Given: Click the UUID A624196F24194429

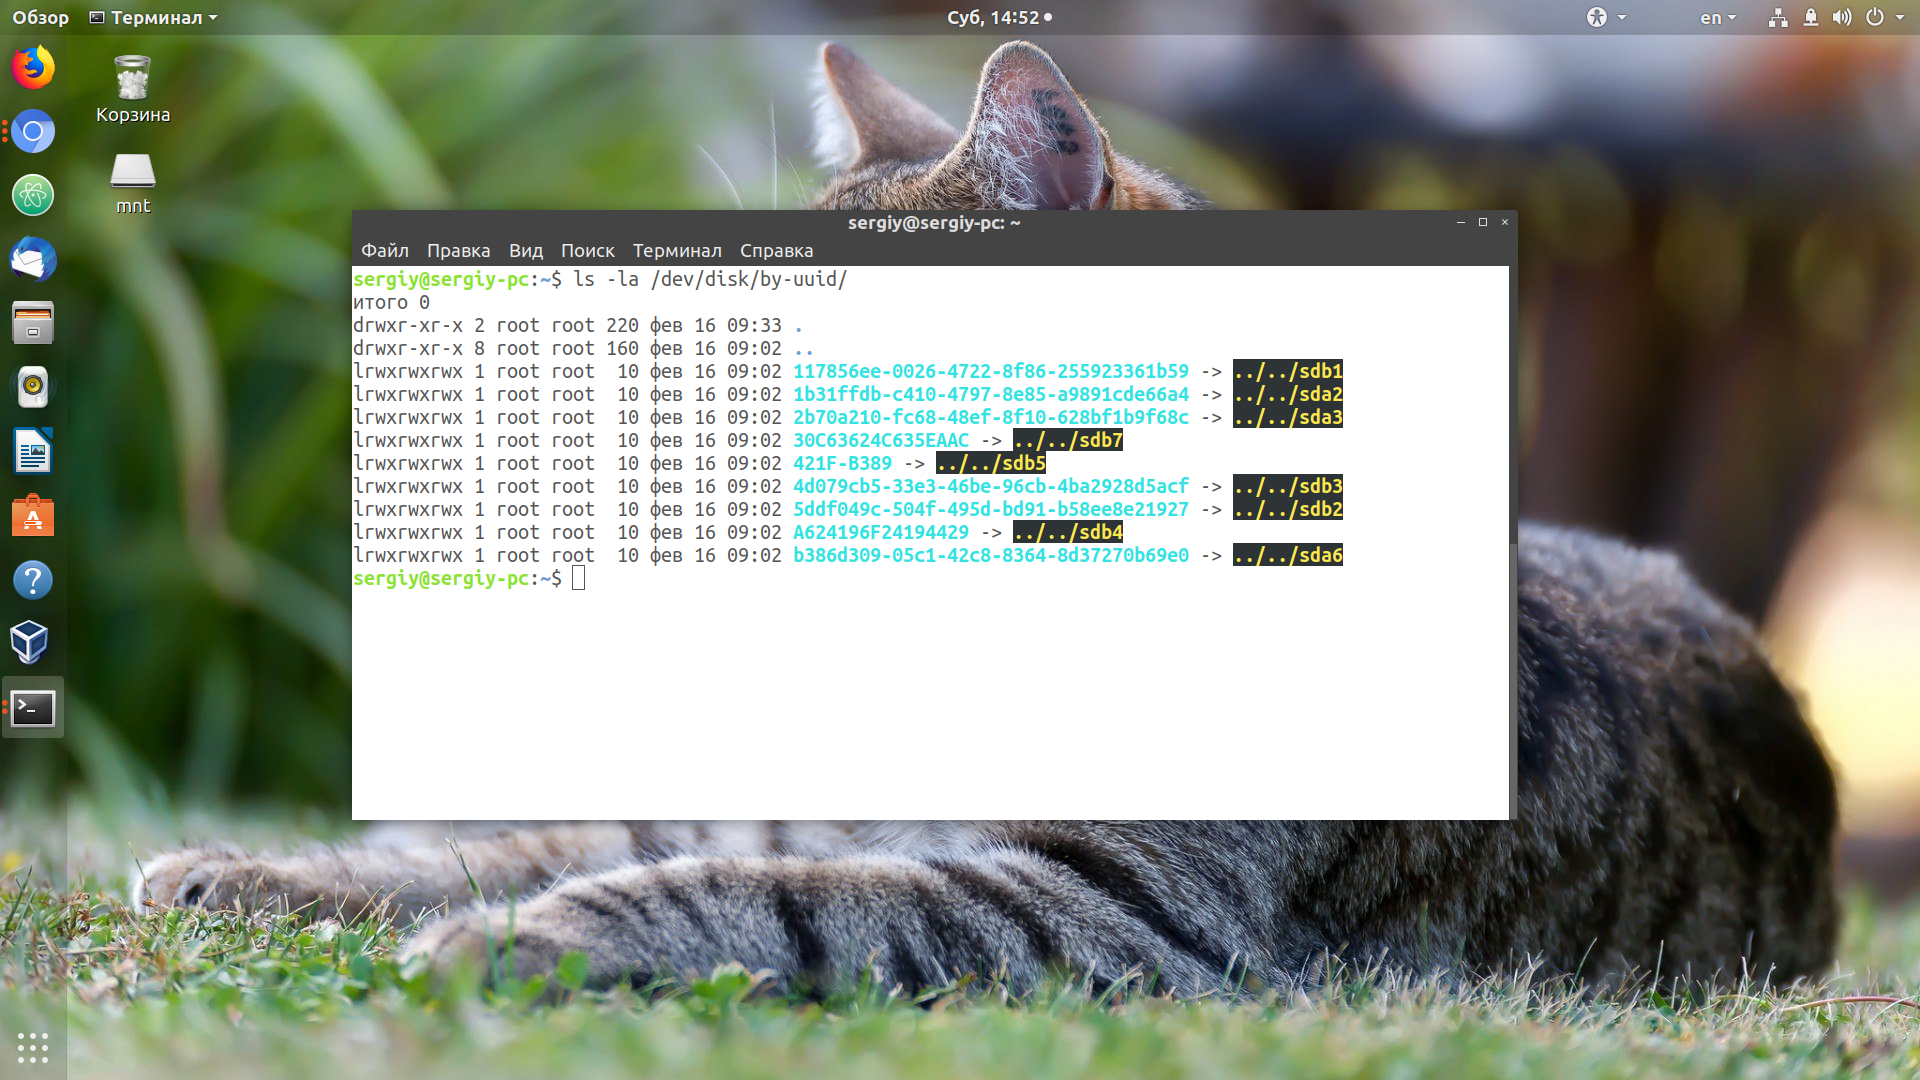Looking at the screenshot, I should point(881,532).
